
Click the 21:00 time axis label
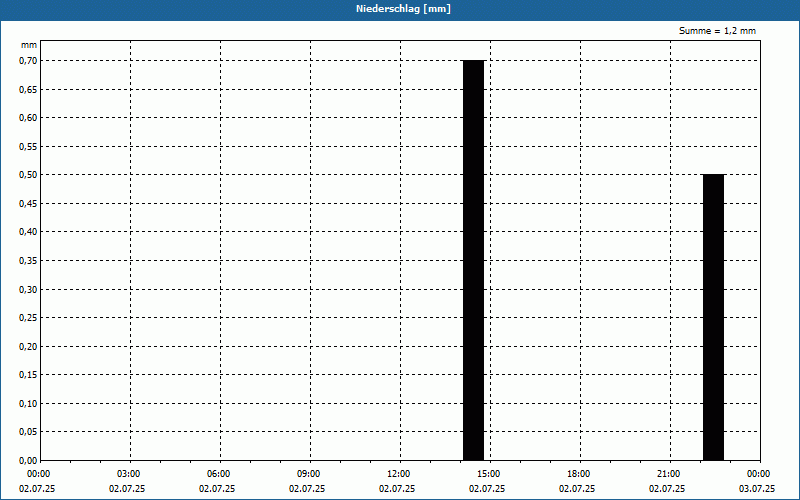coord(668,474)
